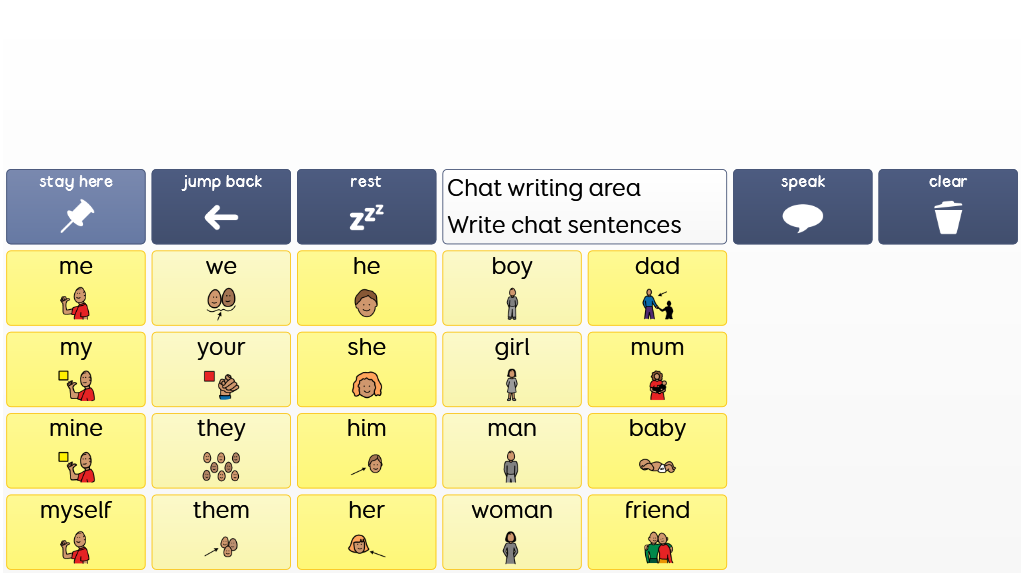The width and height of the screenshot is (1024, 576).
Task: Select the 'dad' symbol cell
Action: click(x=657, y=288)
